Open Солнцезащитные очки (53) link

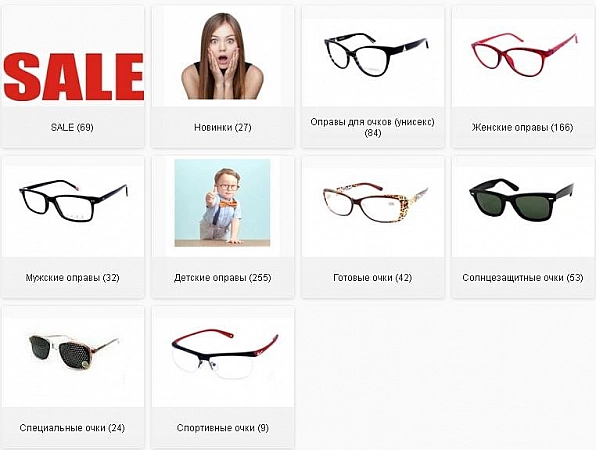pos(523,278)
